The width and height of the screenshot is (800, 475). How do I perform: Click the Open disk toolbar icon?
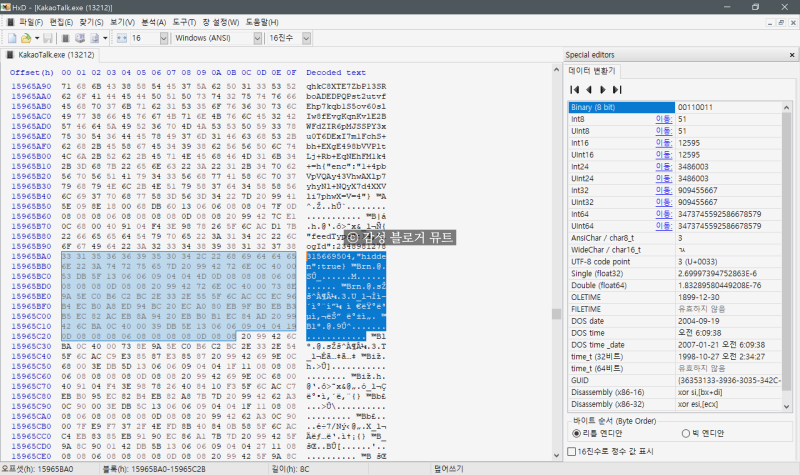pyautogui.click(x=80, y=38)
